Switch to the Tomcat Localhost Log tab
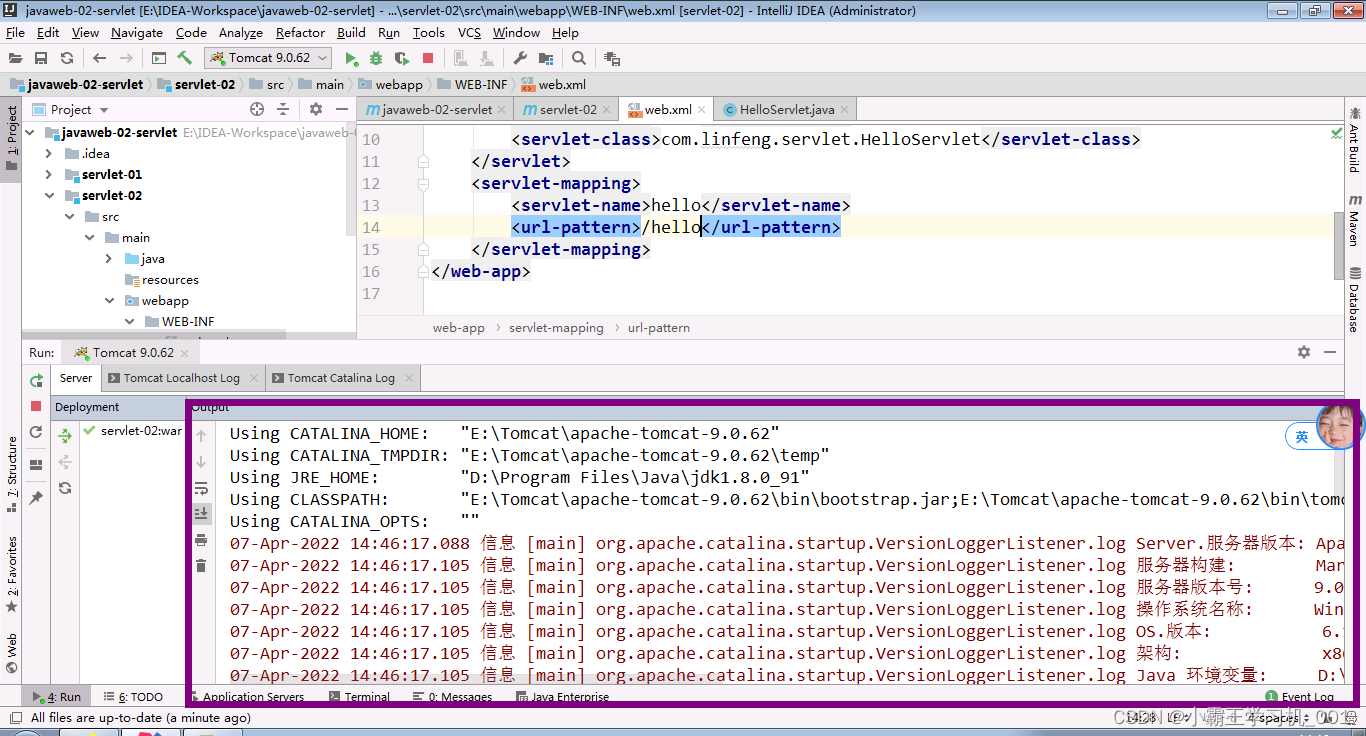1366x736 pixels. 181,378
